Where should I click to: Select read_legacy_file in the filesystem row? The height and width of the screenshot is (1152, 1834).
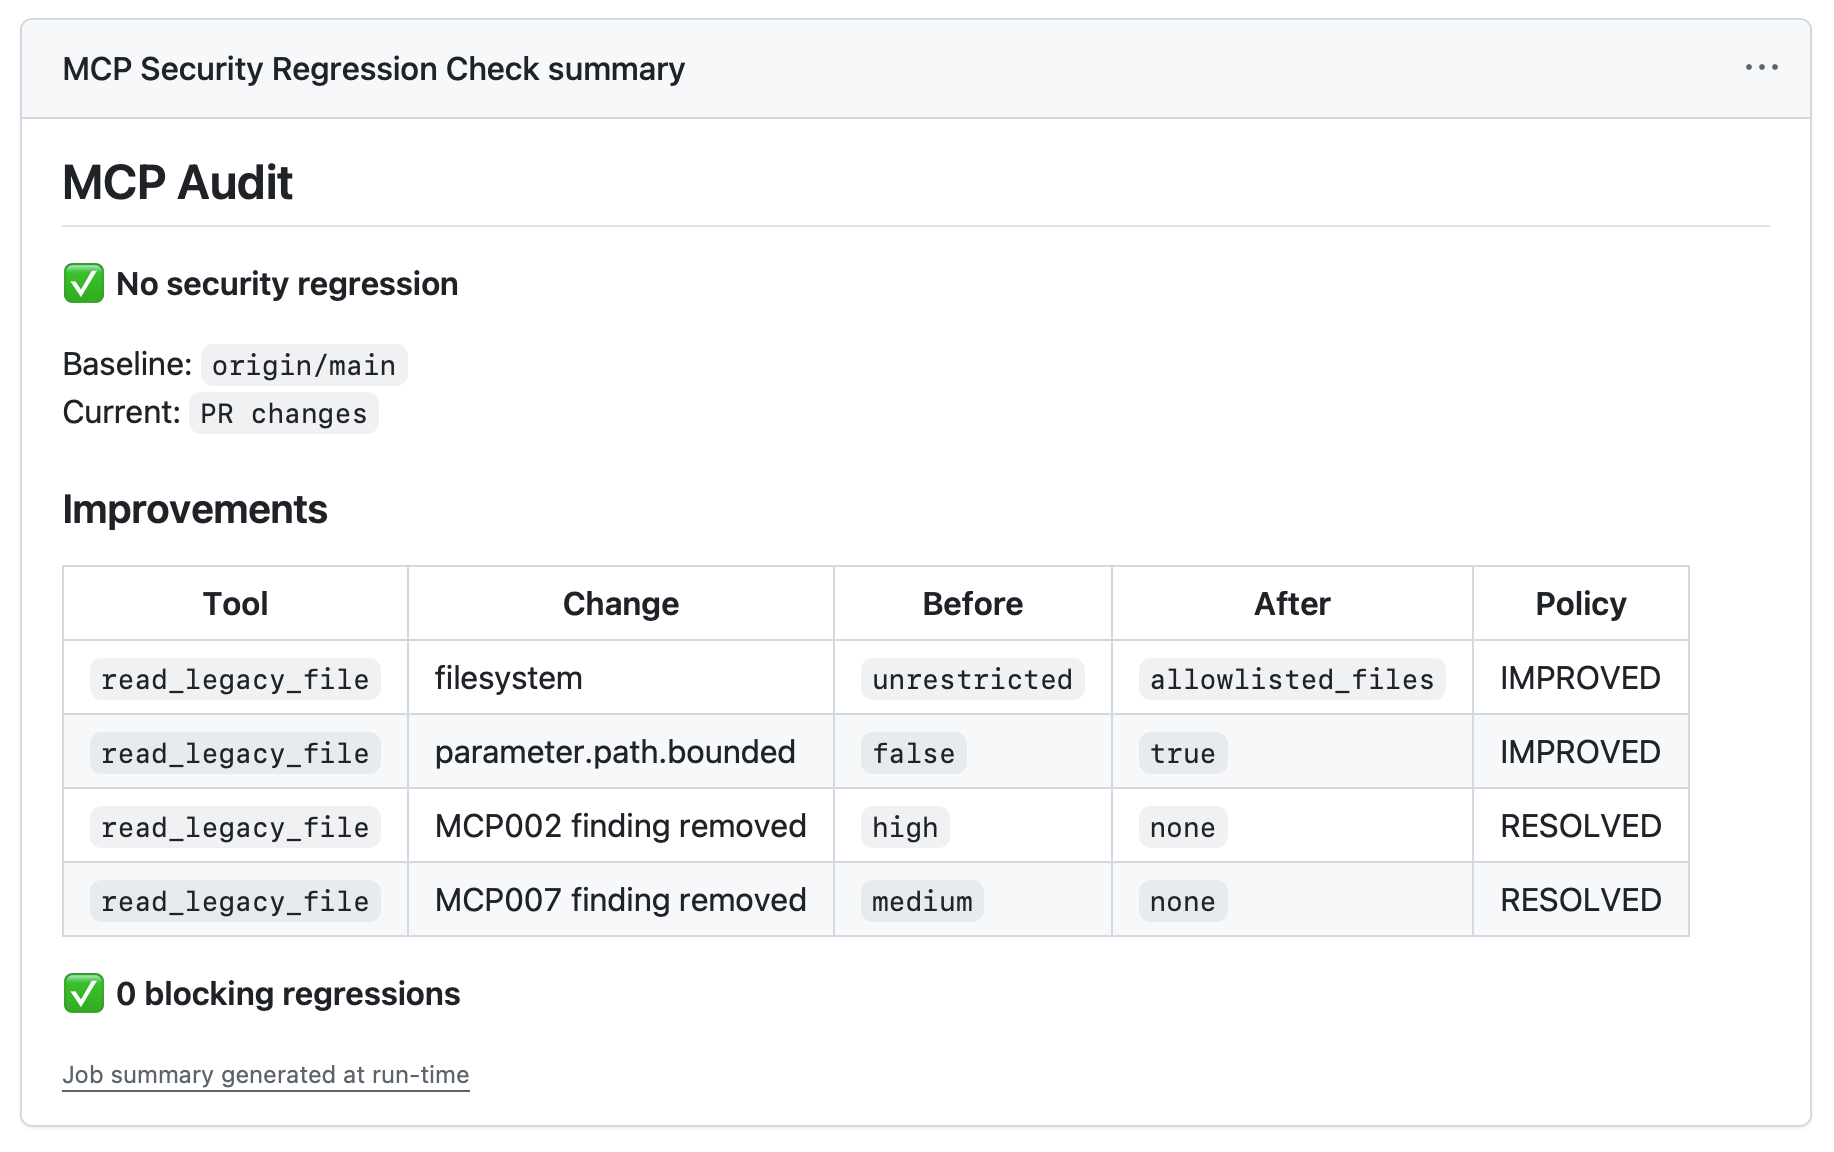[x=235, y=679]
